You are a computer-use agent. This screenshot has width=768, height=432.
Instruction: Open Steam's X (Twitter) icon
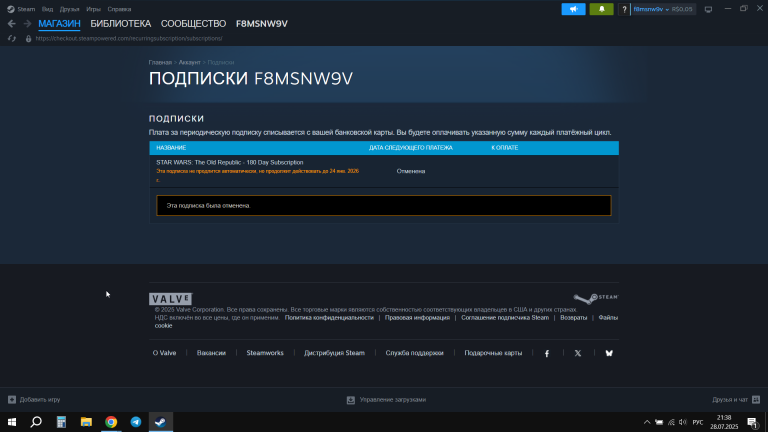click(x=578, y=353)
